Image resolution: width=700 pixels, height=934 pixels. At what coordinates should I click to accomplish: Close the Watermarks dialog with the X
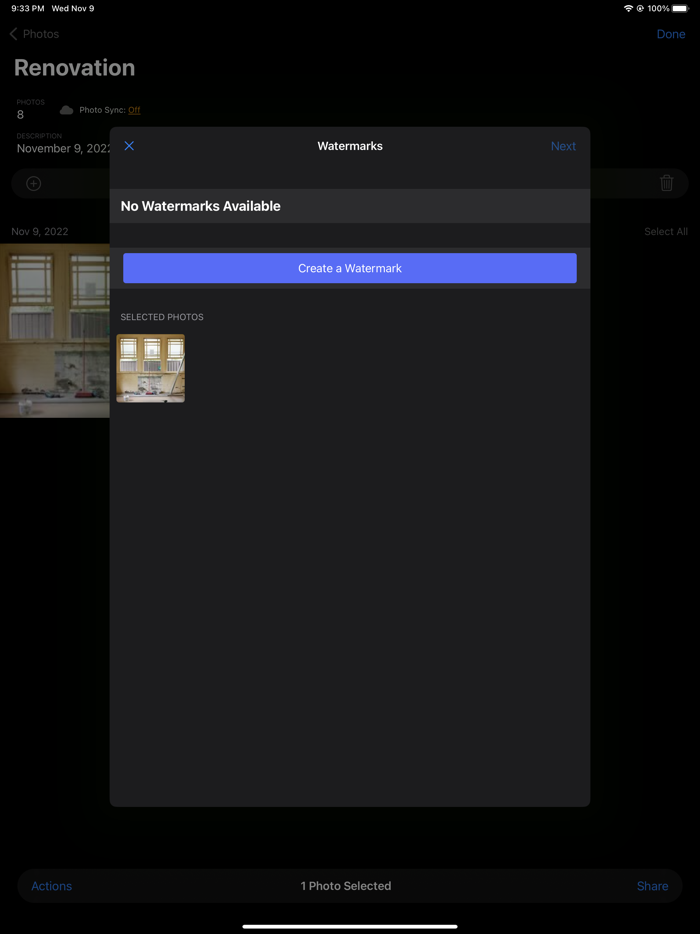tap(129, 146)
